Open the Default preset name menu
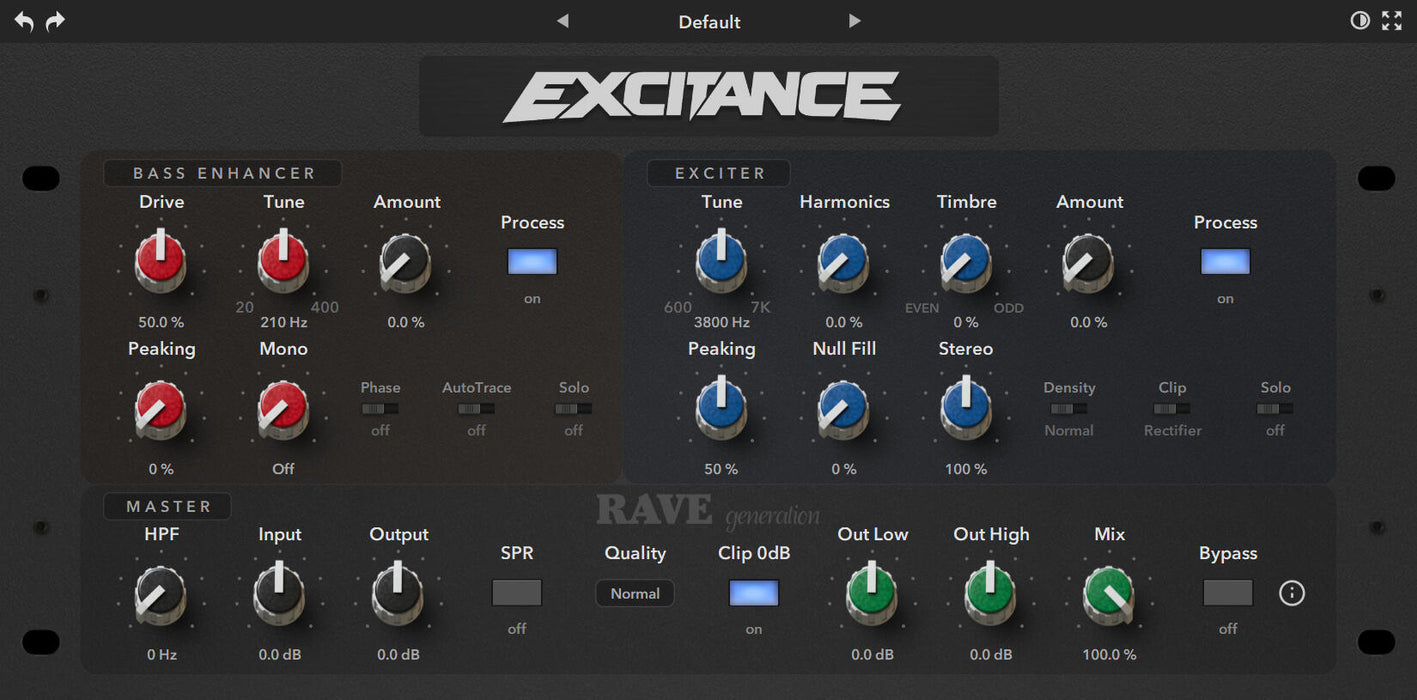Screen dimensions: 1417x700 coord(709,21)
